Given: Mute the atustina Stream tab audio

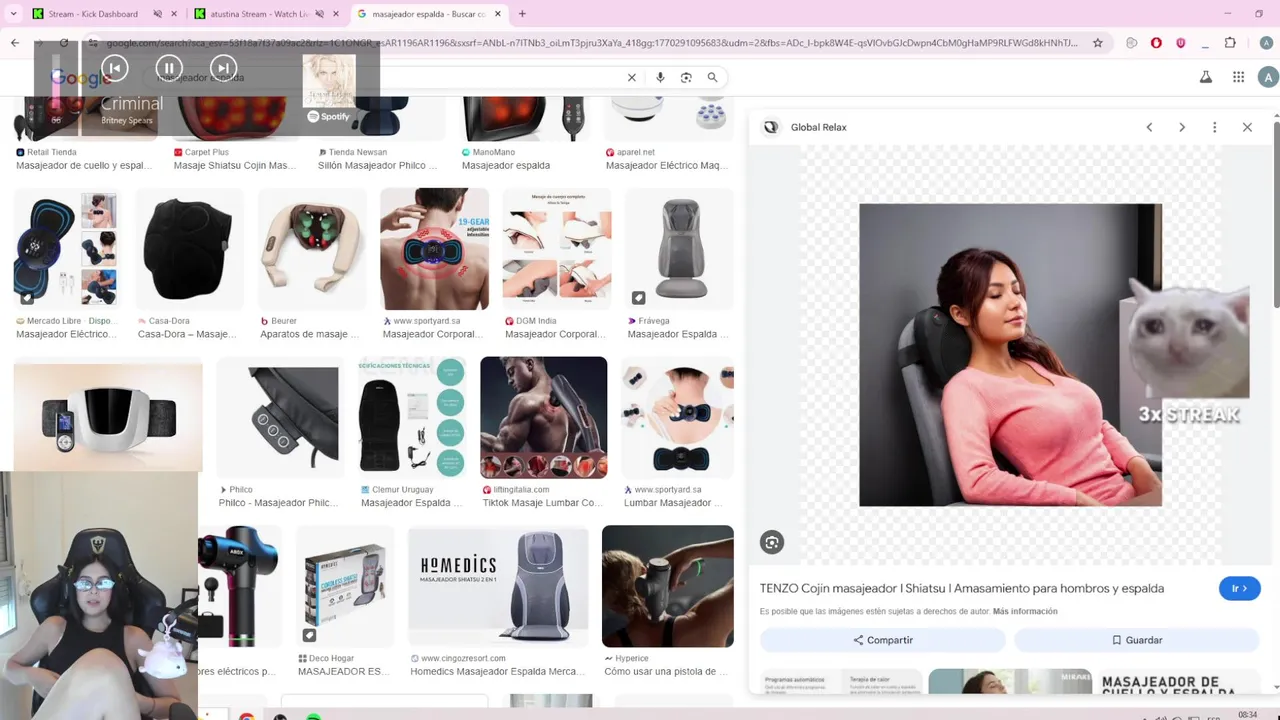Looking at the screenshot, I should pos(320,14).
